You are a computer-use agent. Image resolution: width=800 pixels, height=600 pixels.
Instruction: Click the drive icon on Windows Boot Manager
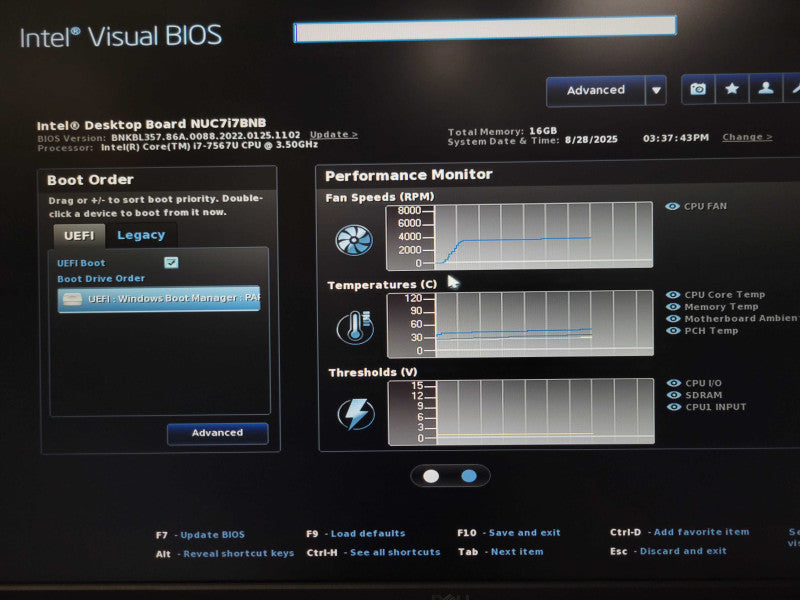[x=72, y=299]
